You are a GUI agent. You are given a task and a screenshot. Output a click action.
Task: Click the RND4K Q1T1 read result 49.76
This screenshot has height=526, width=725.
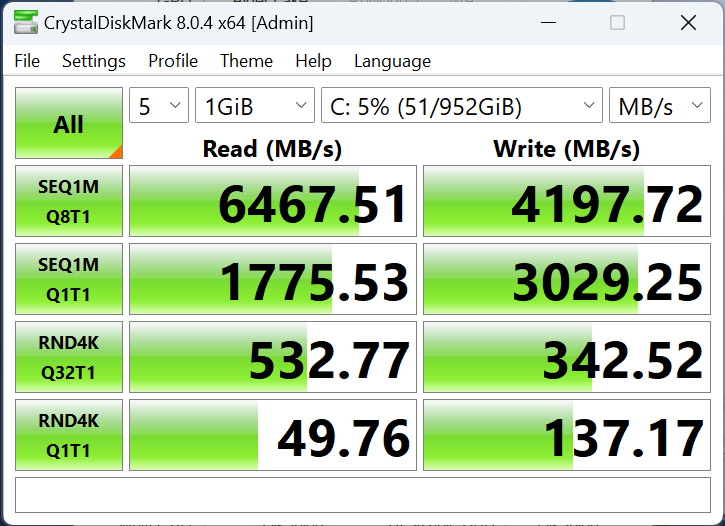coord(273,435)
